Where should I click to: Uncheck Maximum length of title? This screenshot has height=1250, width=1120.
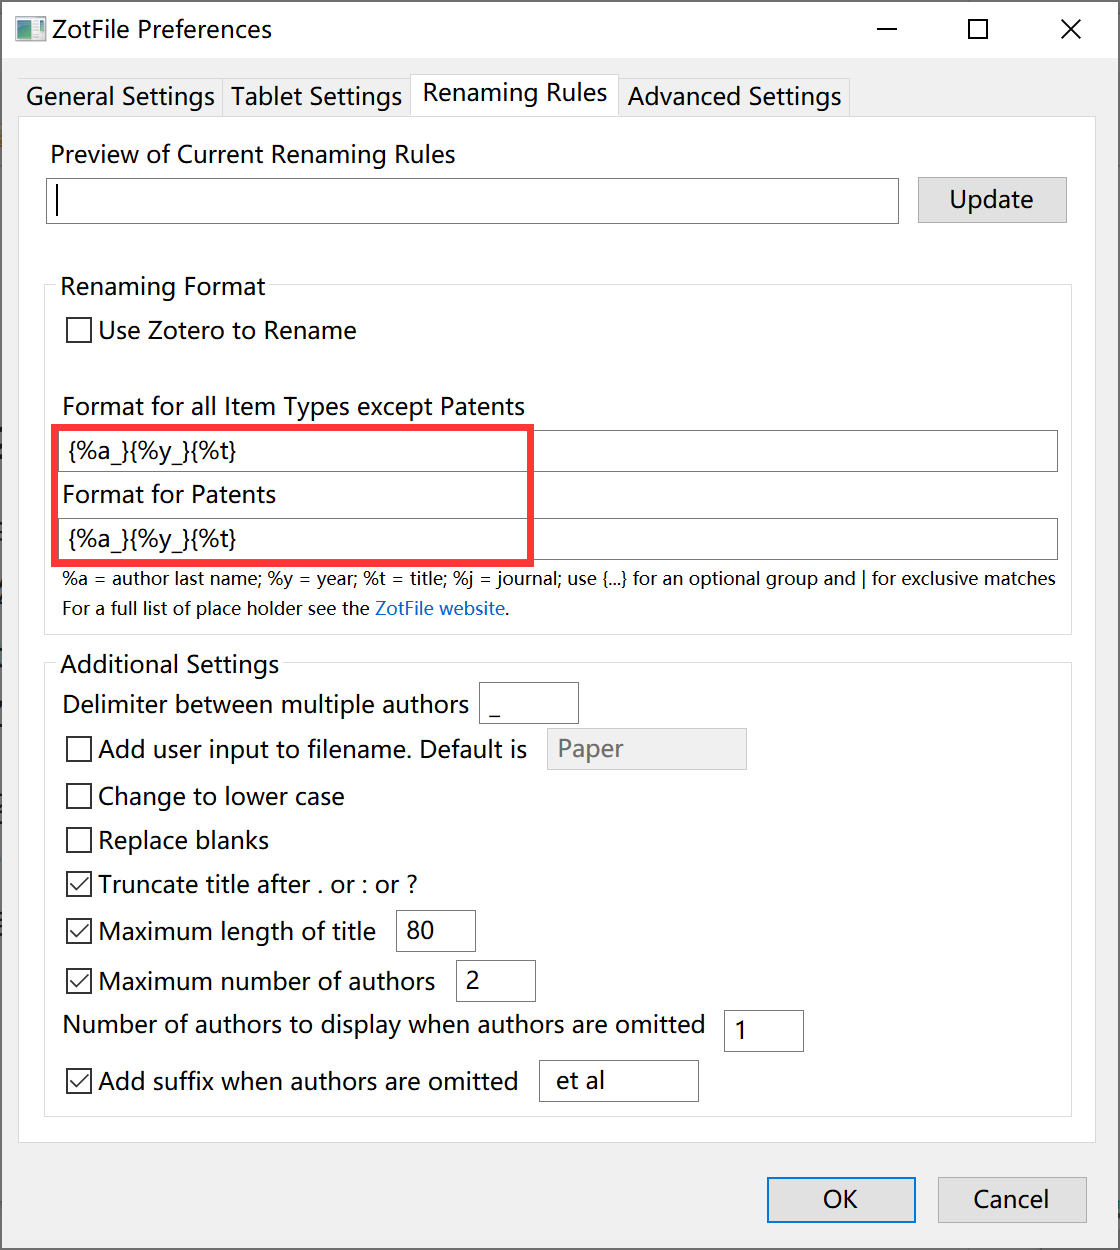(79, 931)
